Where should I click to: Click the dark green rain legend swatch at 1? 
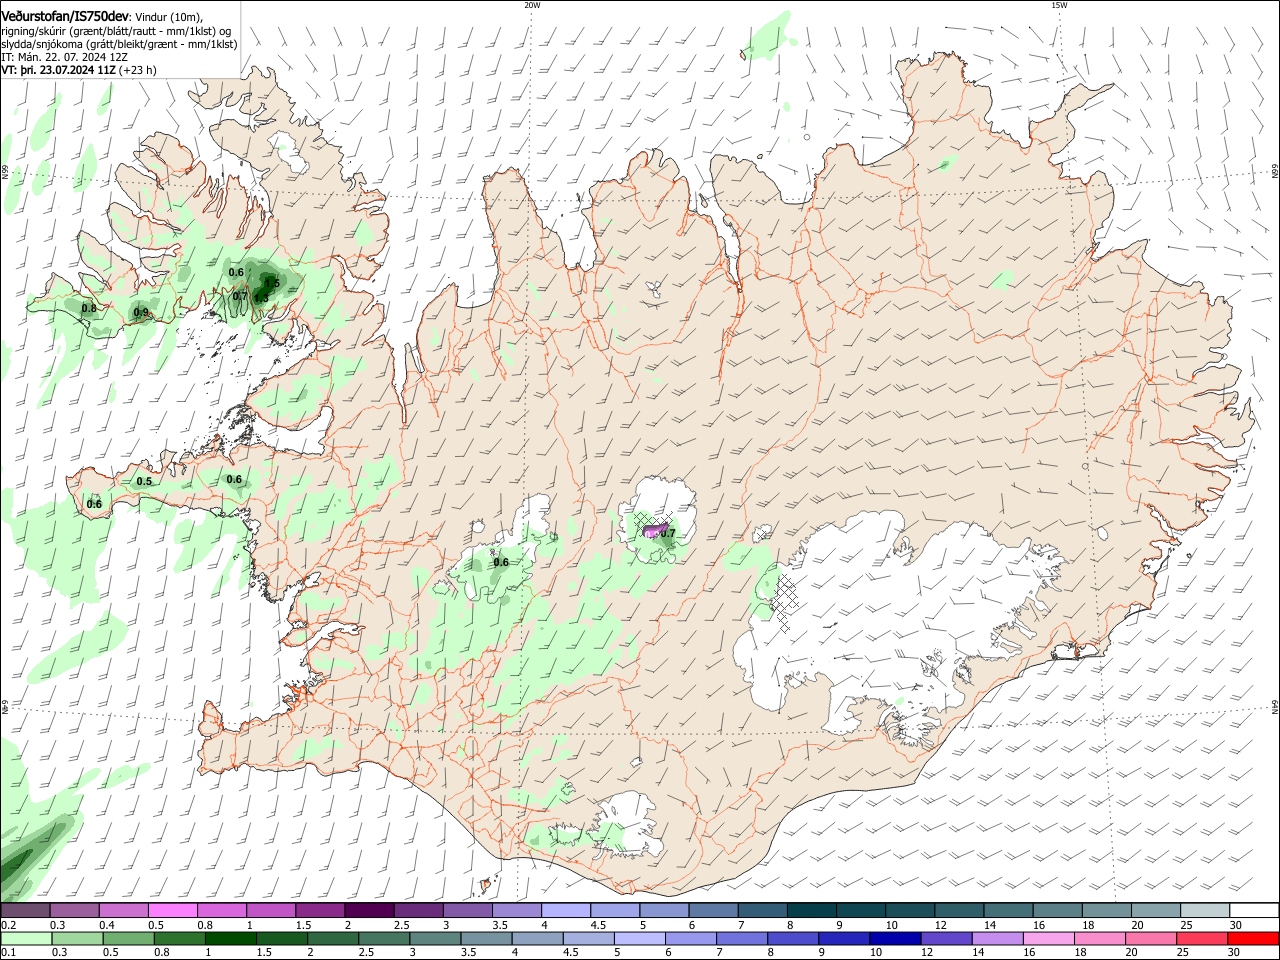click(231, 938)
